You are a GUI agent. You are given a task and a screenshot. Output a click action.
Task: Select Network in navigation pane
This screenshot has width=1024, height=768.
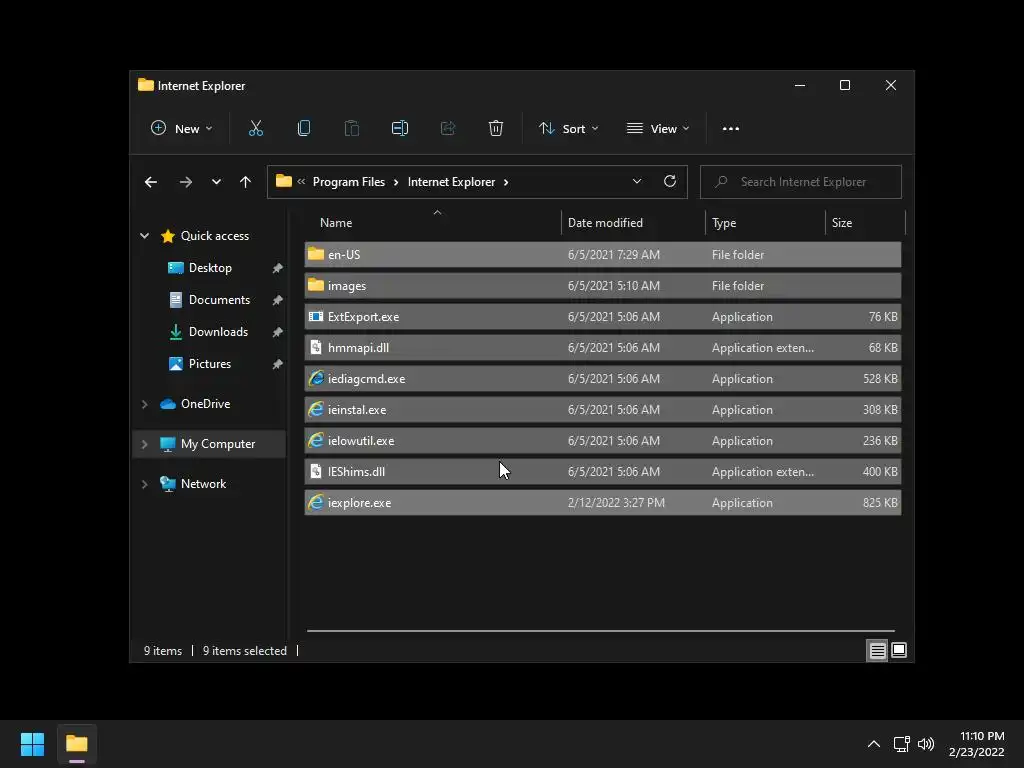[x=203, y=484]
